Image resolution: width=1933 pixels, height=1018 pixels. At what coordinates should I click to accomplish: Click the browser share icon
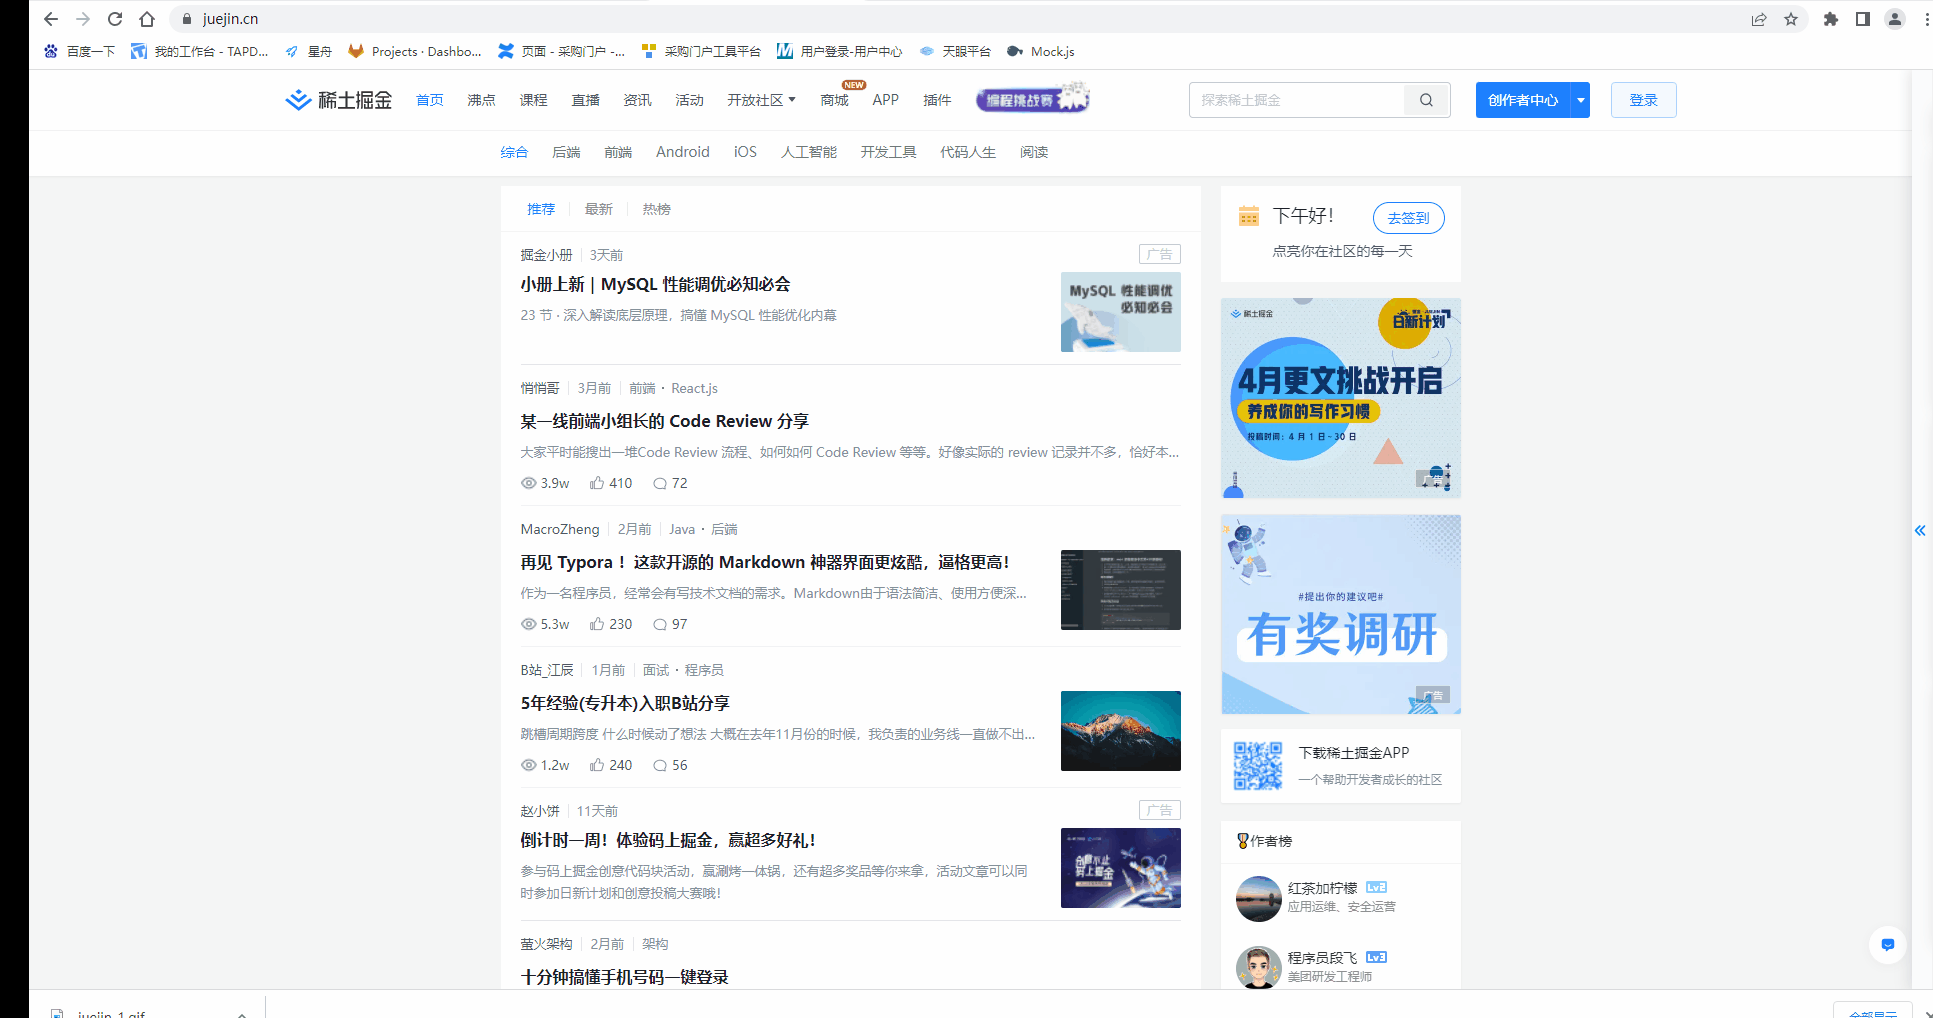click(1759, 18)
